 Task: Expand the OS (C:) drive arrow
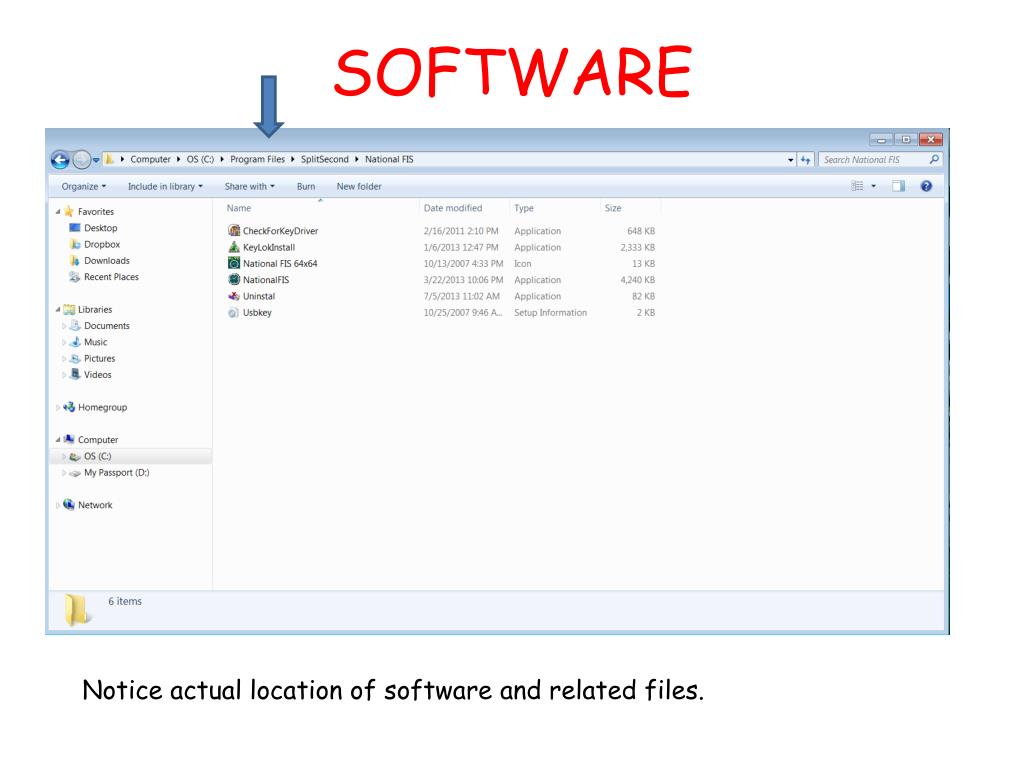tap(63, 456)
